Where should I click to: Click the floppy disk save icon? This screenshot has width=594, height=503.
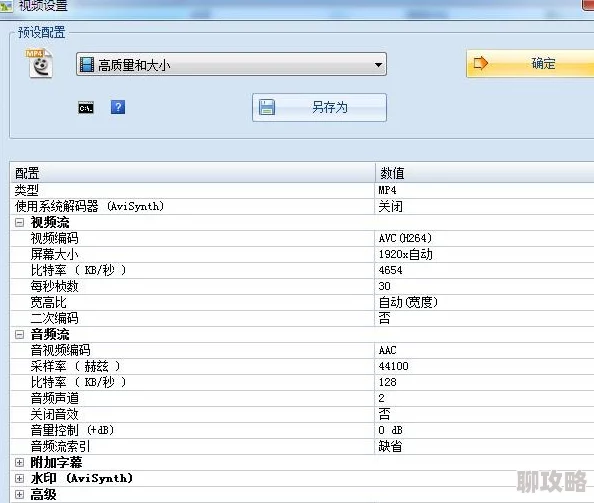tap(267, 107)
